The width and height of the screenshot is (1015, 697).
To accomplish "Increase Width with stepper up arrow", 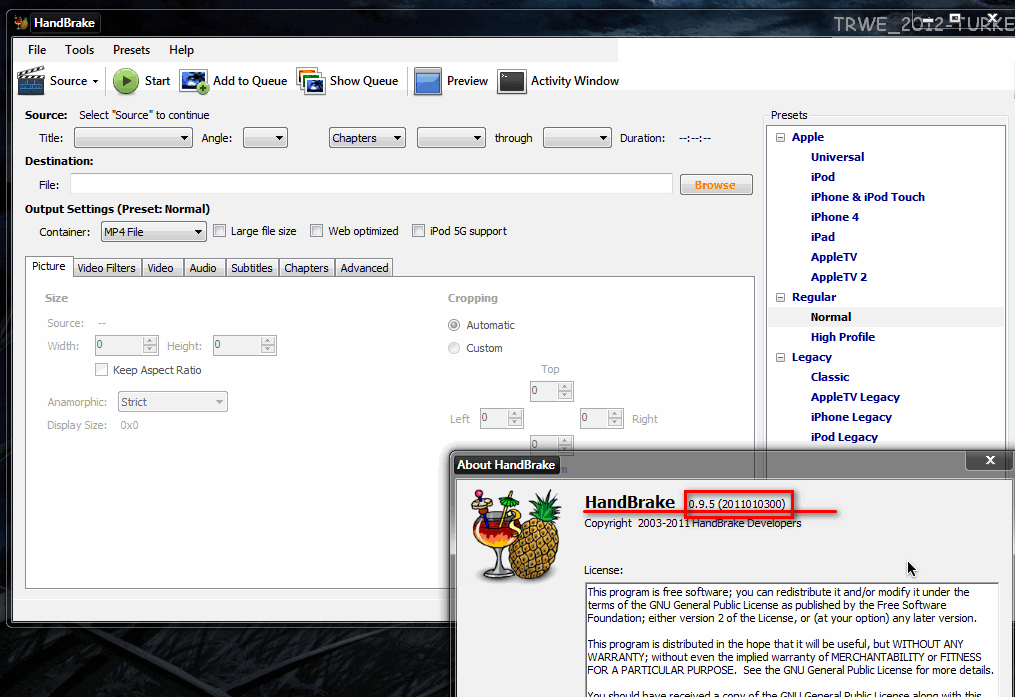I will click(150, 340).
